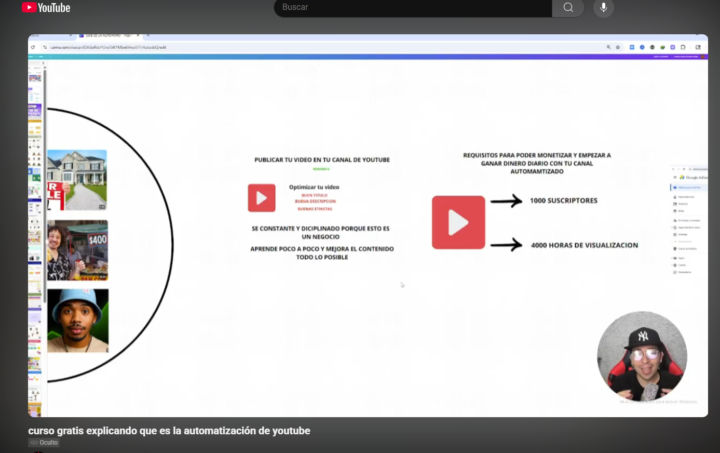Click the dark round extension icon
720x453 pixels.
652,47
